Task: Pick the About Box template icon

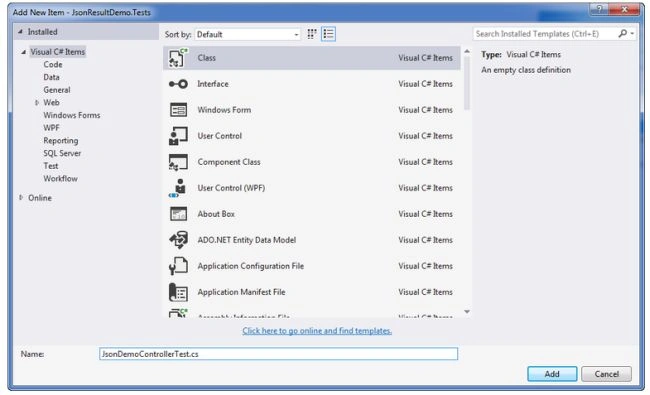Action: click(x=178, y=214)
